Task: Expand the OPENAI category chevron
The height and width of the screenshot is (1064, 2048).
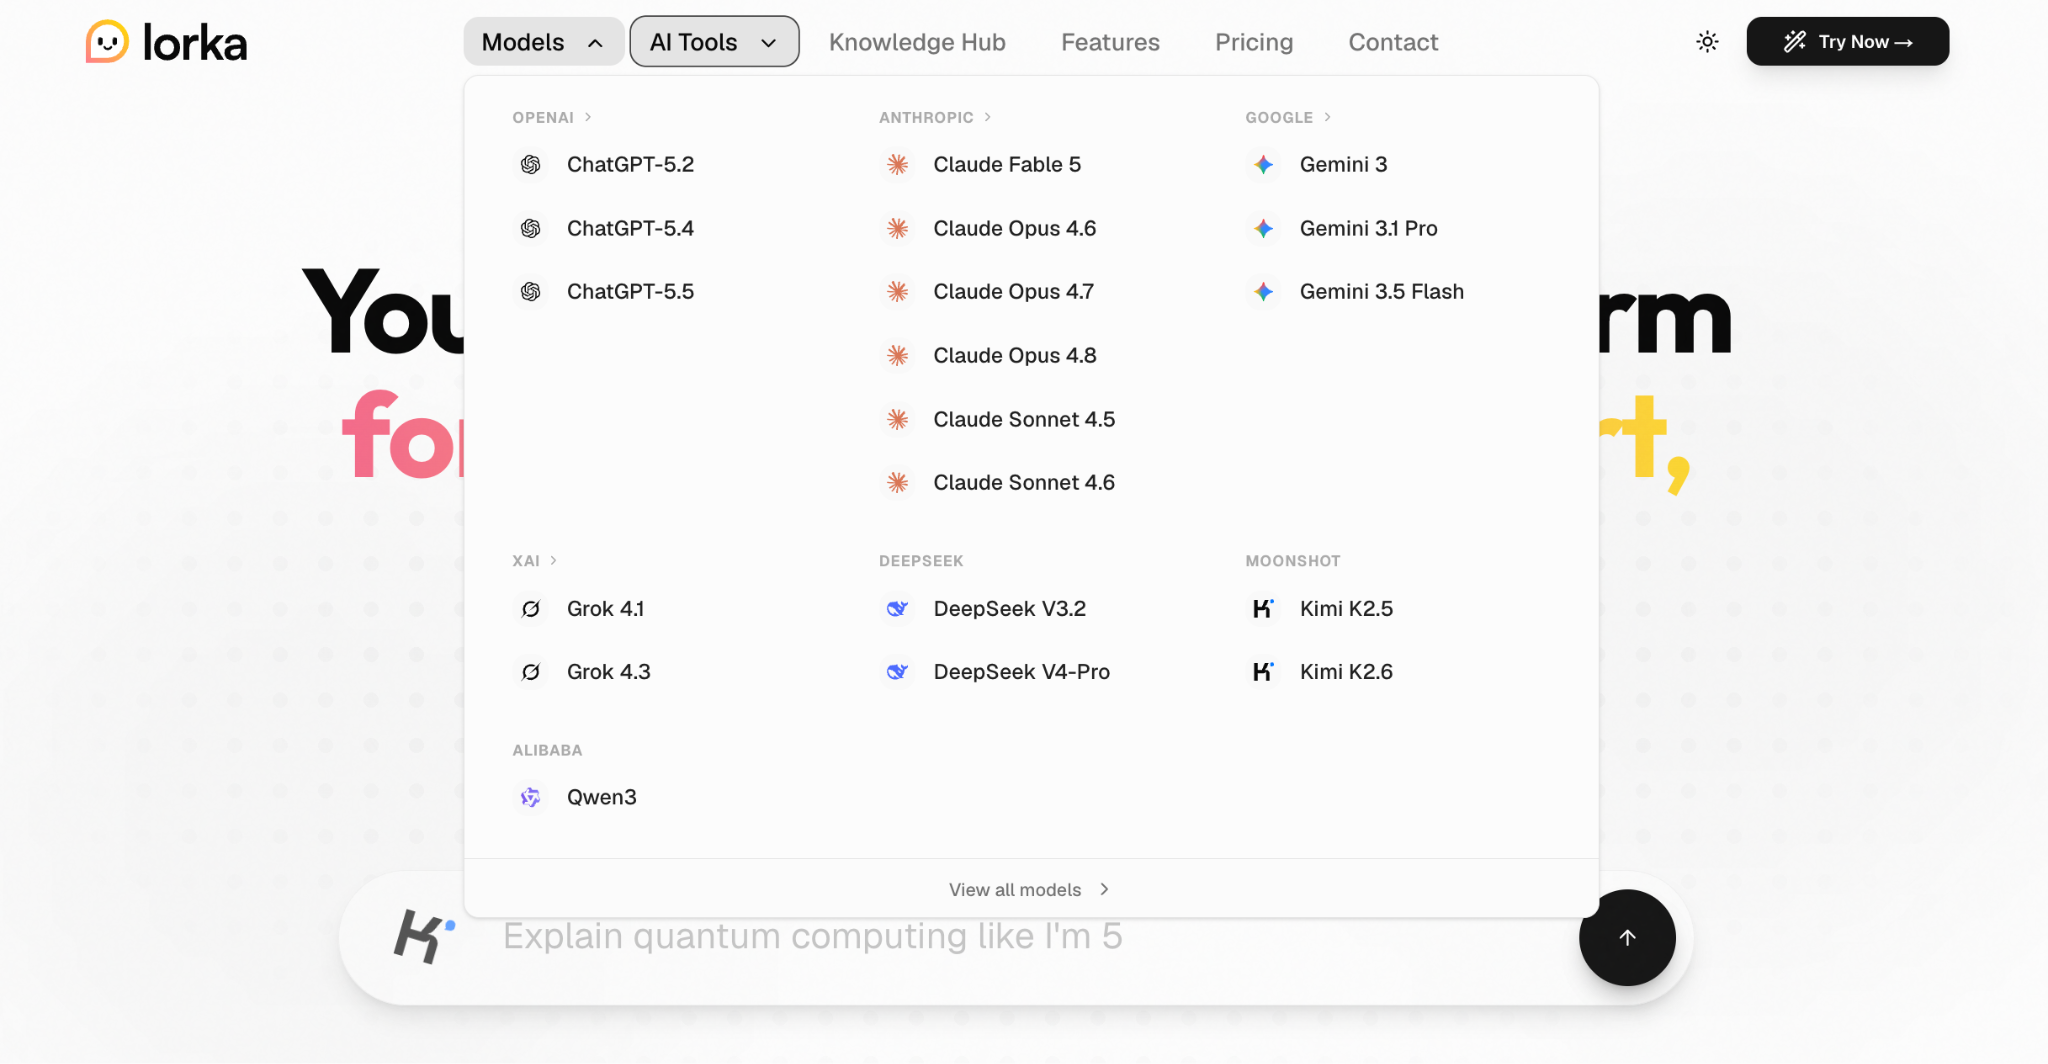Action: point(588,117)
